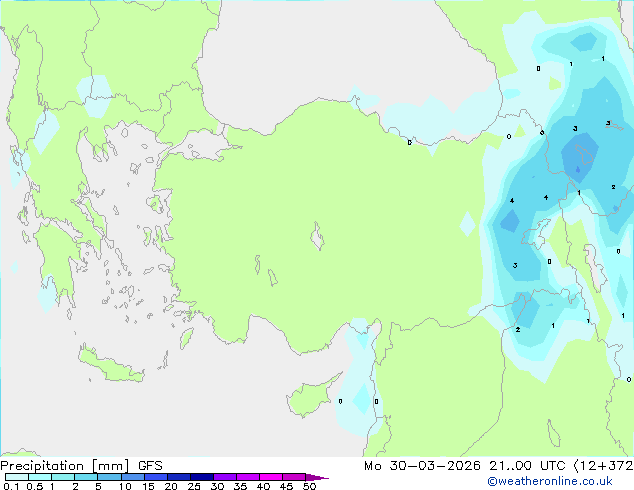Click the '35' legend scale label
Screen dimensions: 634x490
[x=240, y=486]
